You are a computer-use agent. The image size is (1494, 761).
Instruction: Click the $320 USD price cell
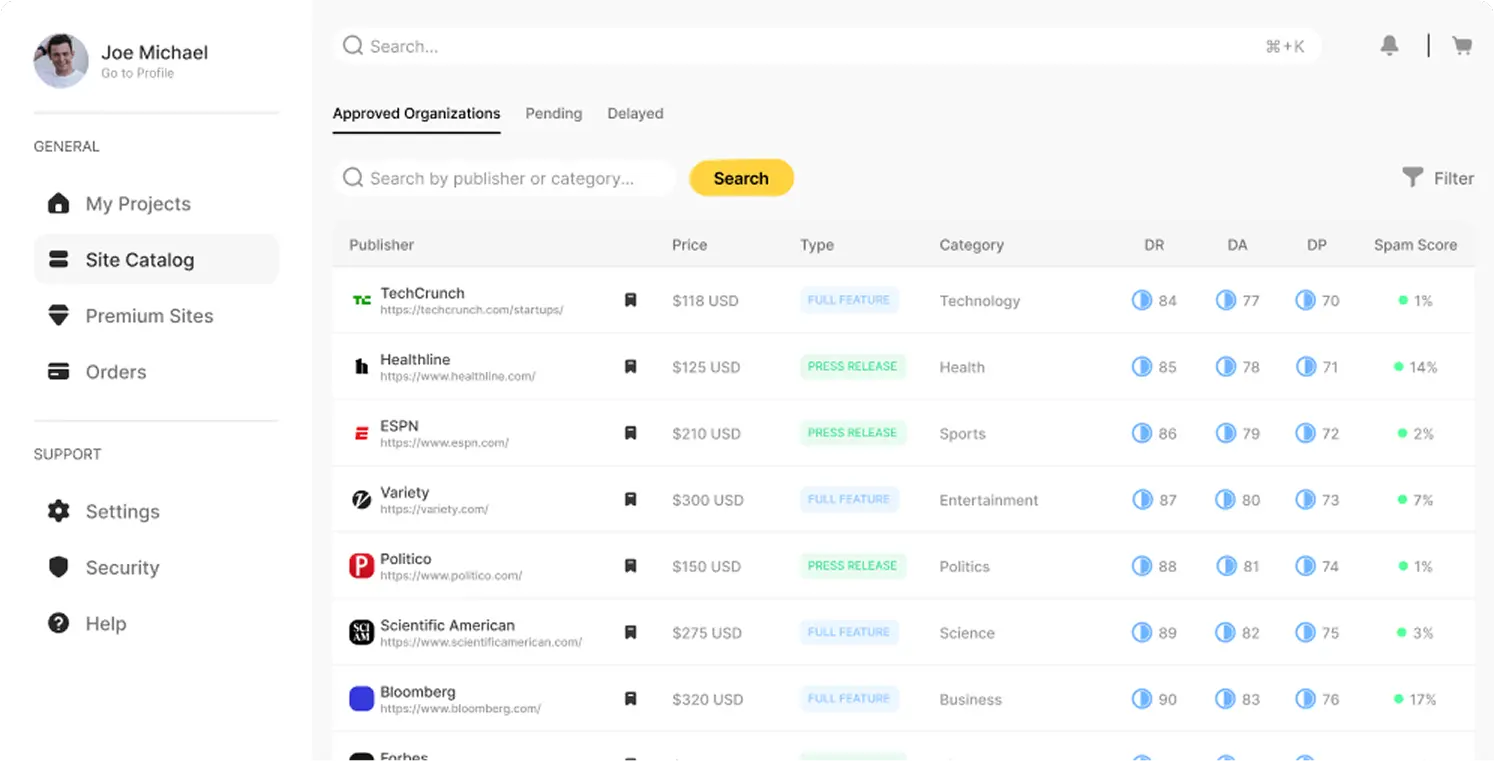pyautogui.click(x=707, y=700)
